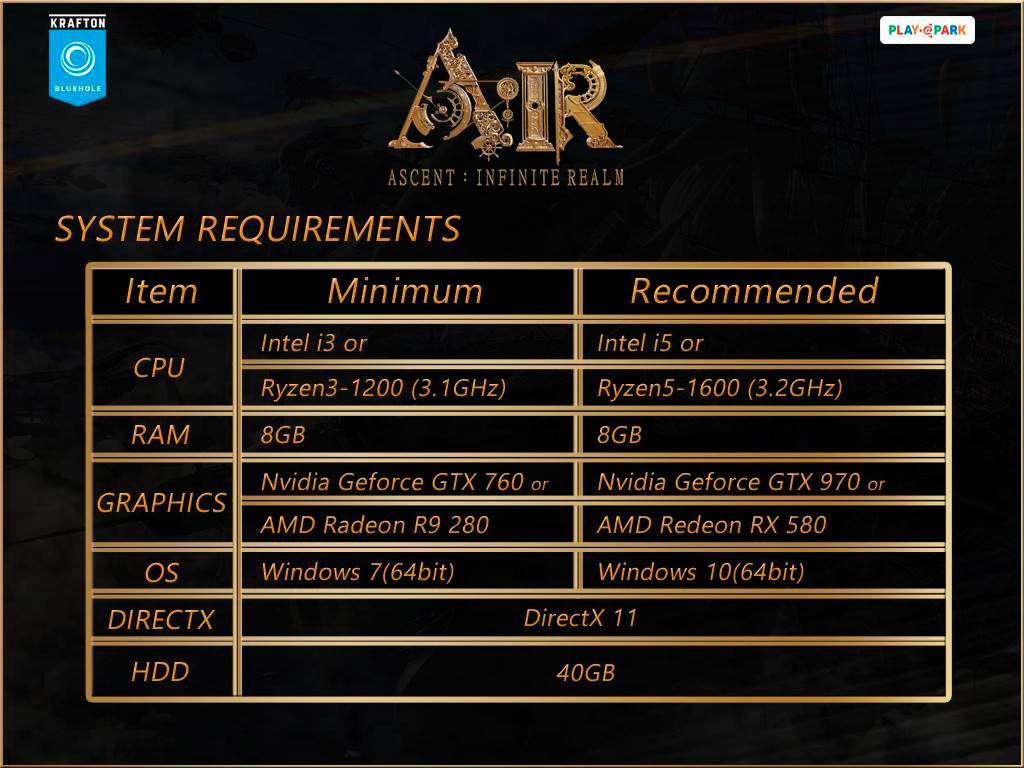Select the Recommended column header

754,291
